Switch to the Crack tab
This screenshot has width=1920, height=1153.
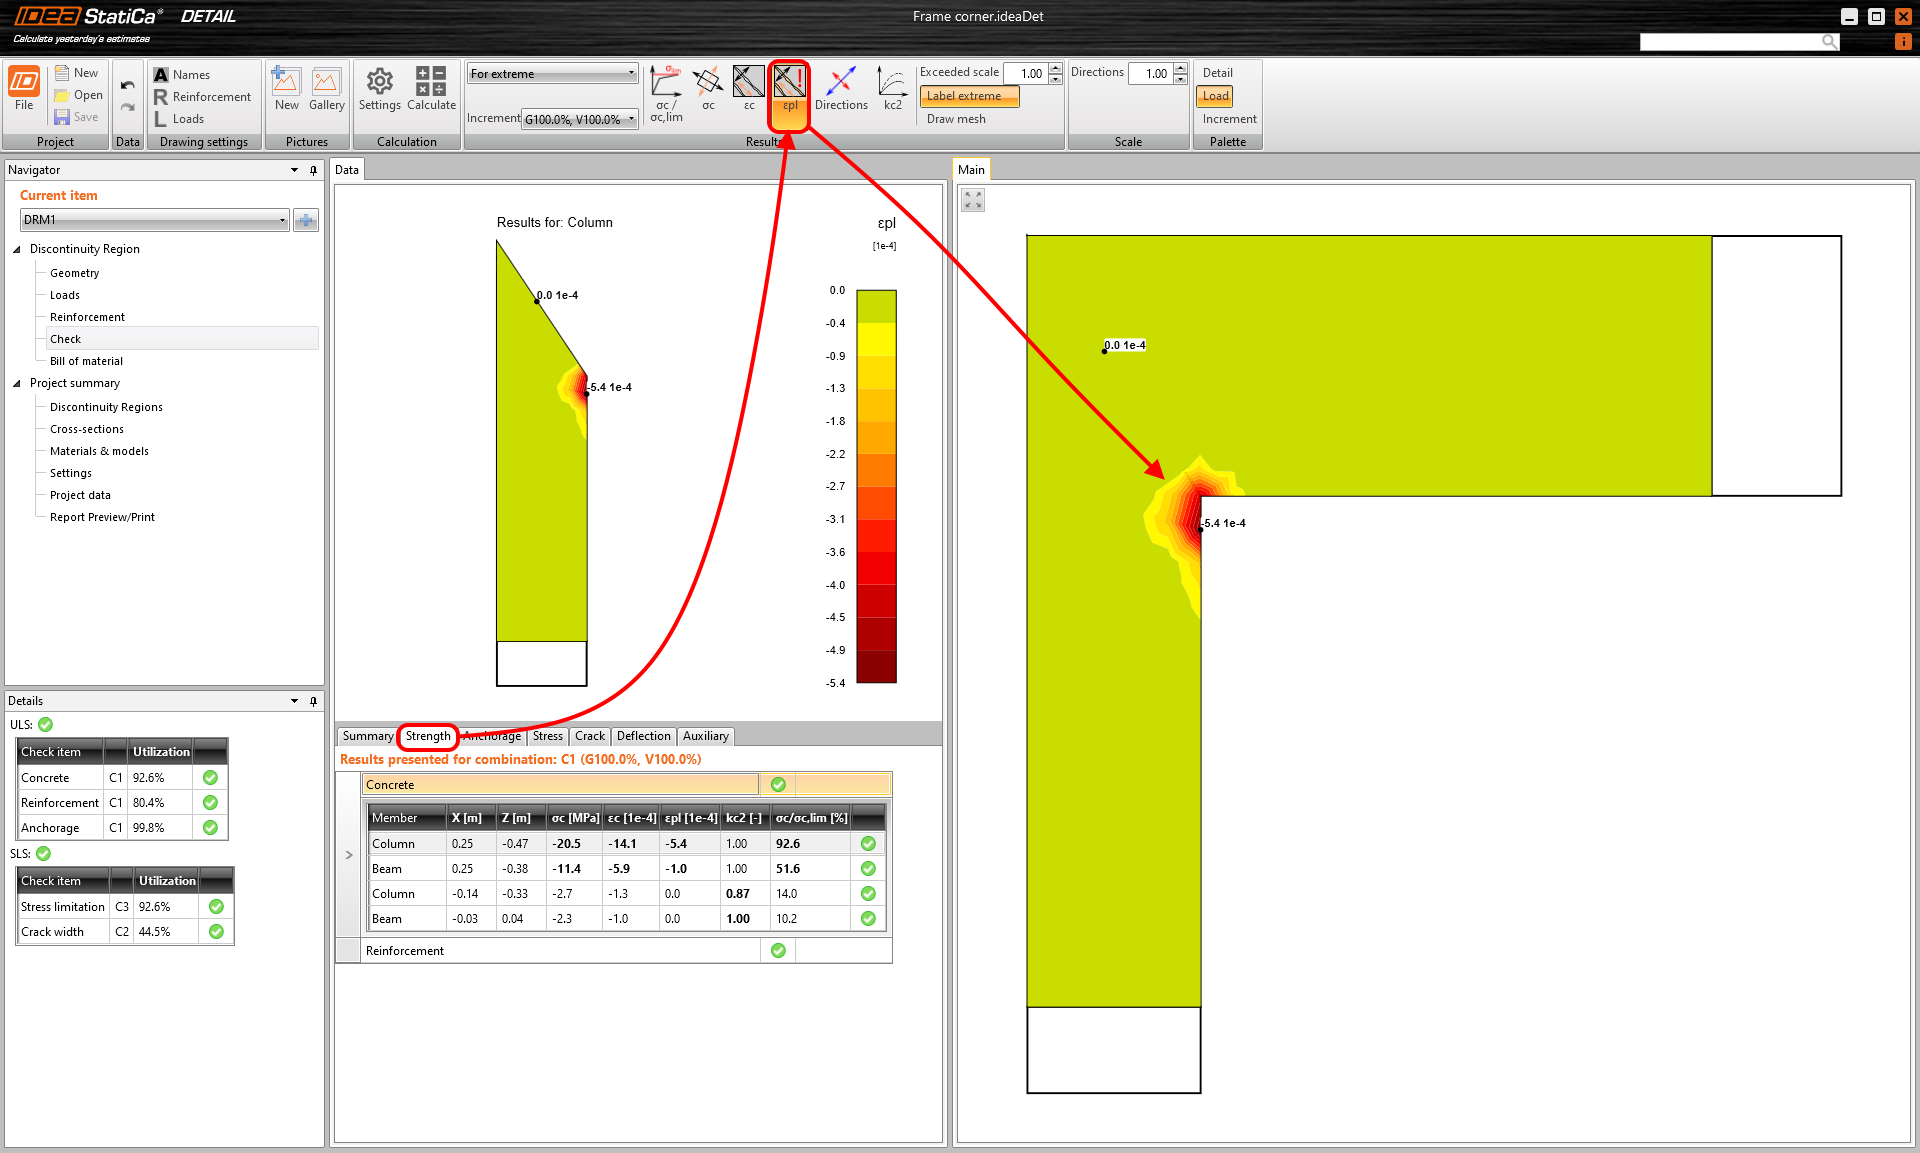click(589, 736)
